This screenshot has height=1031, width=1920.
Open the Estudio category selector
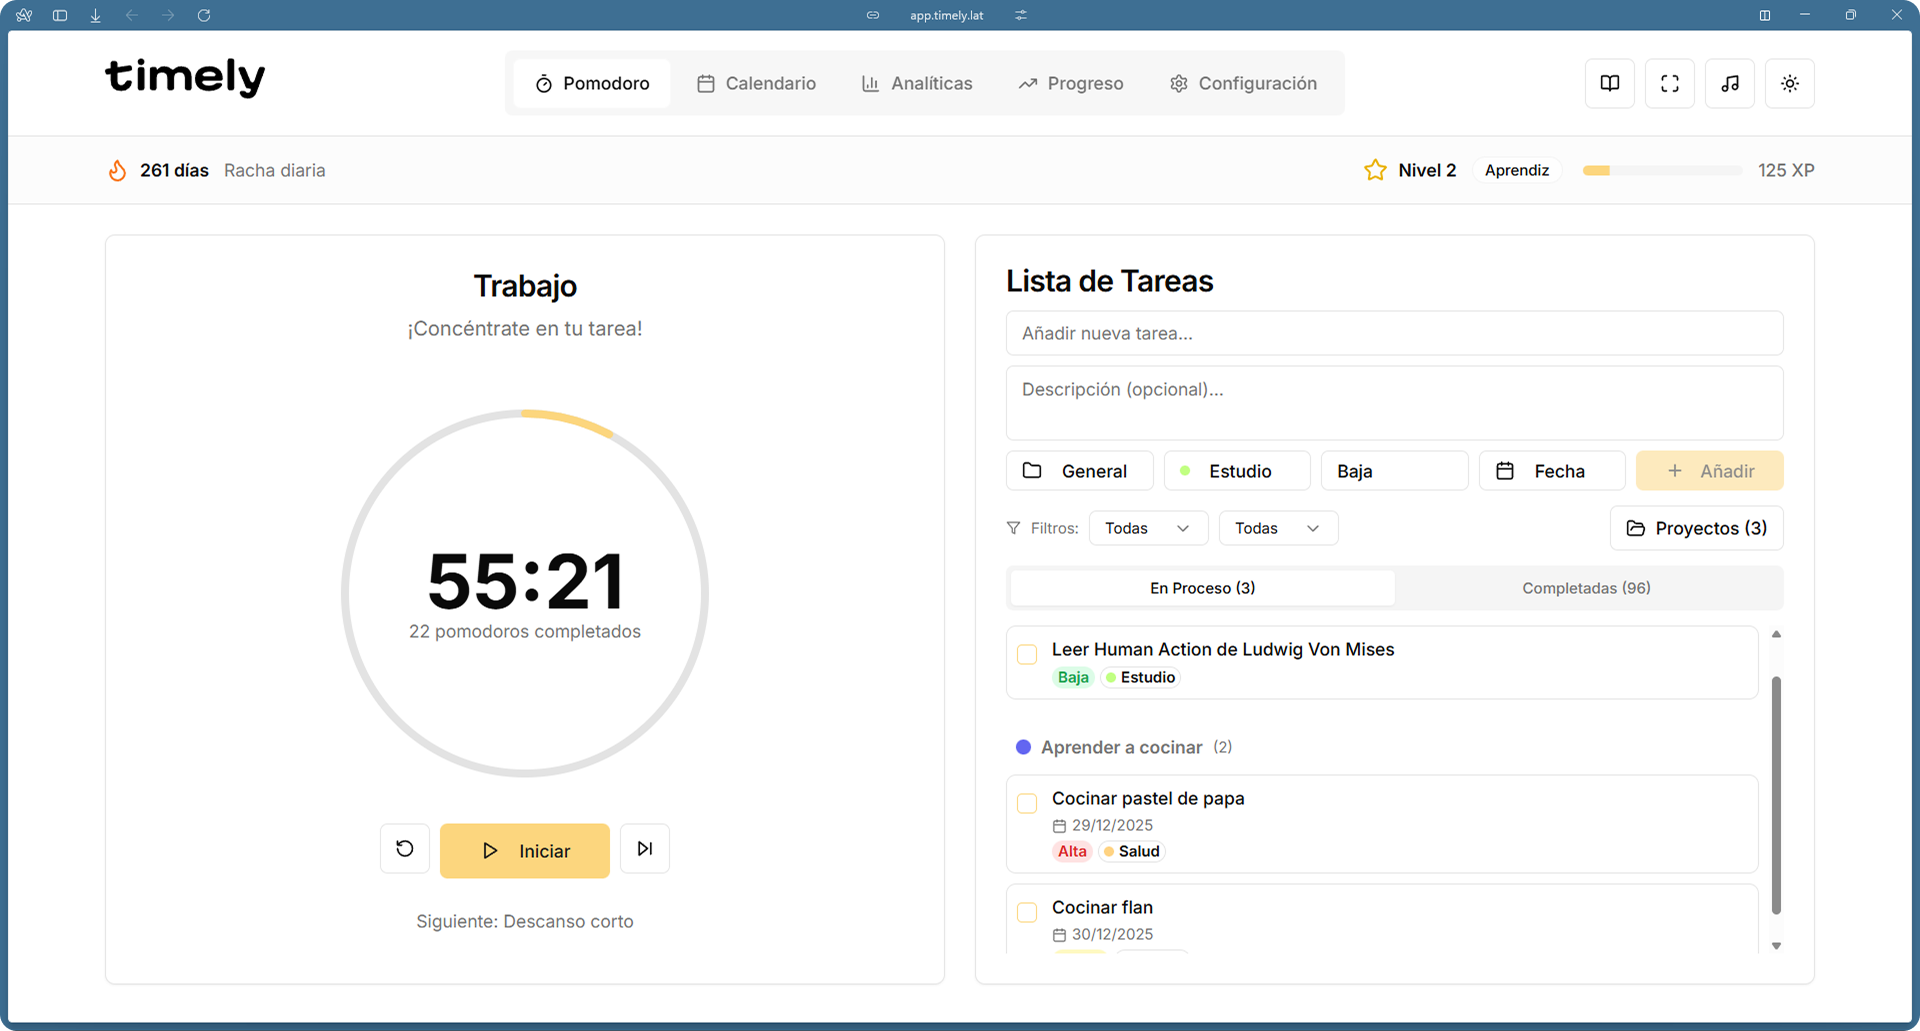click(1237, 471)
